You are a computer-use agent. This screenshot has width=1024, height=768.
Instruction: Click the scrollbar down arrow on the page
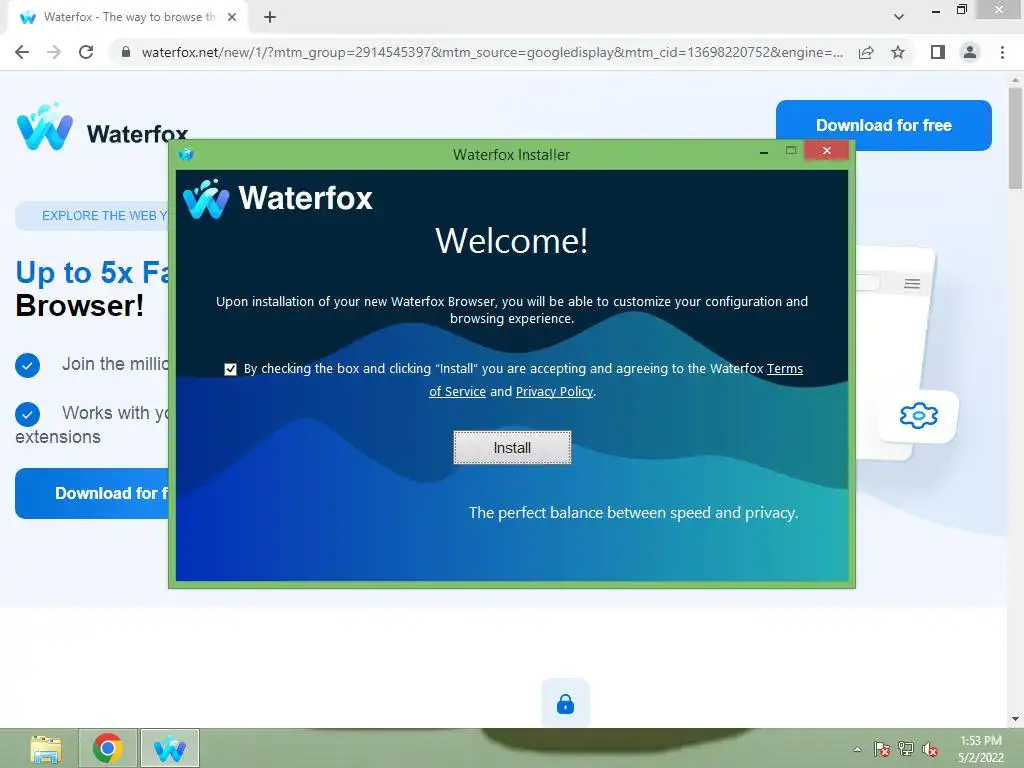tap(1015, 719)
